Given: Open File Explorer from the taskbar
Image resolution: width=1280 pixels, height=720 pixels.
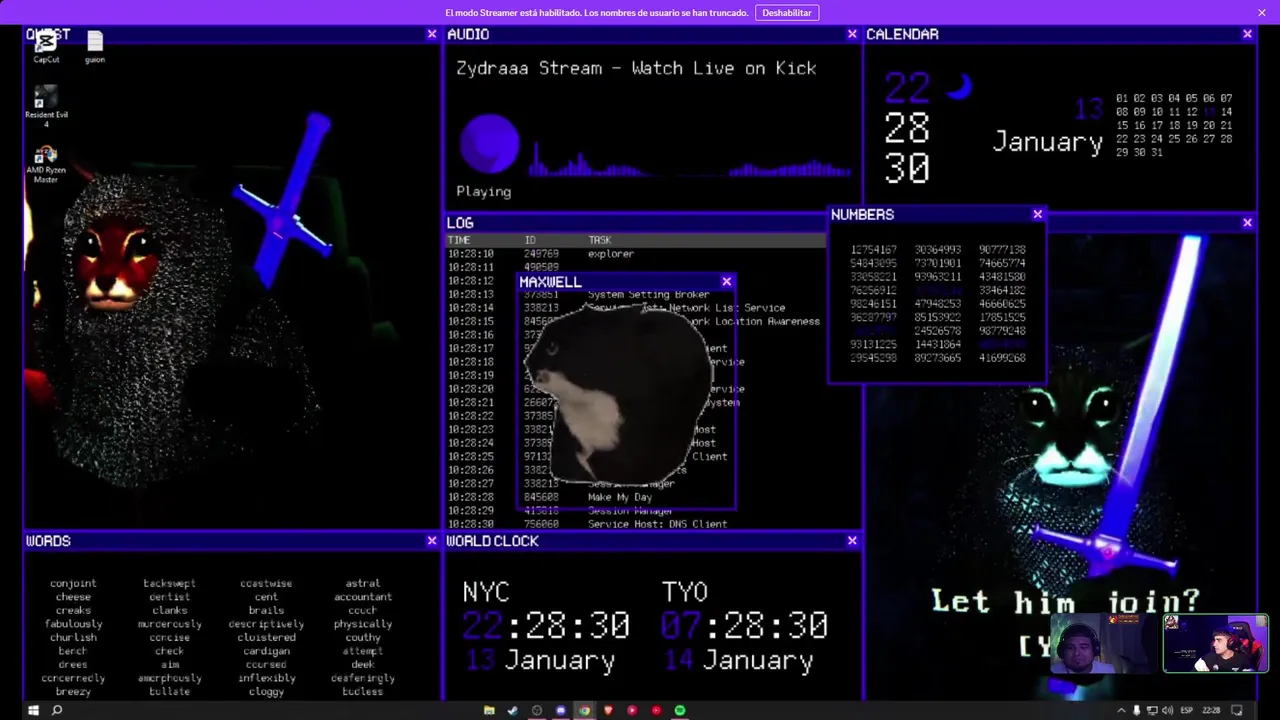Looking at the screenshot, I should [489, 710].
